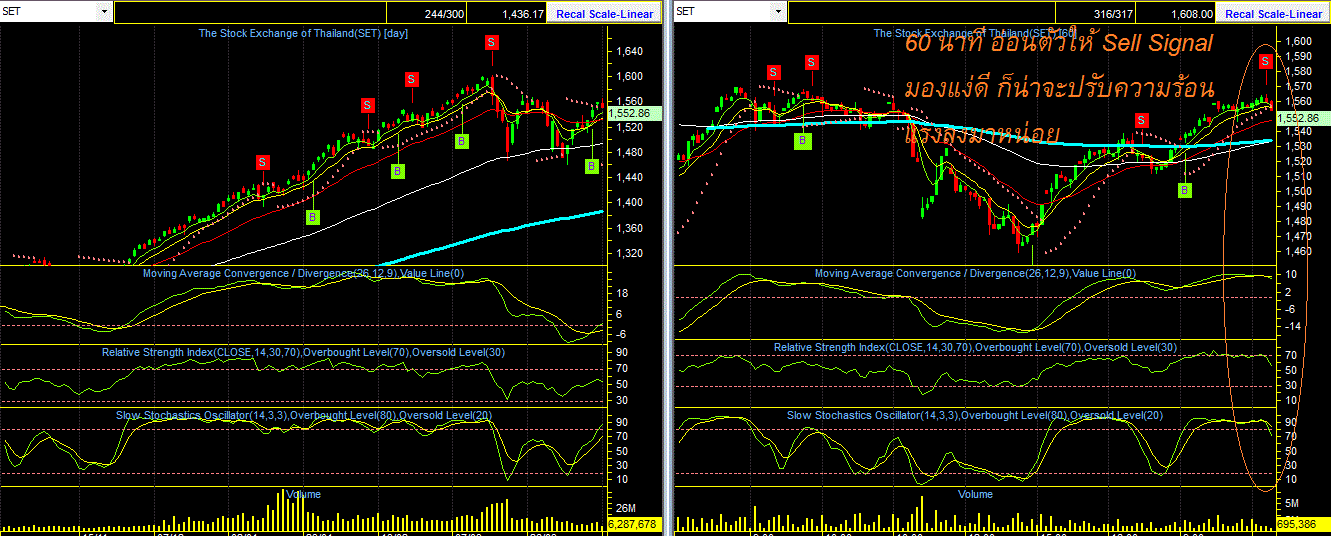Open the SET symbol dropdown in right chart

pyautogui.click(x=779, y=12)
